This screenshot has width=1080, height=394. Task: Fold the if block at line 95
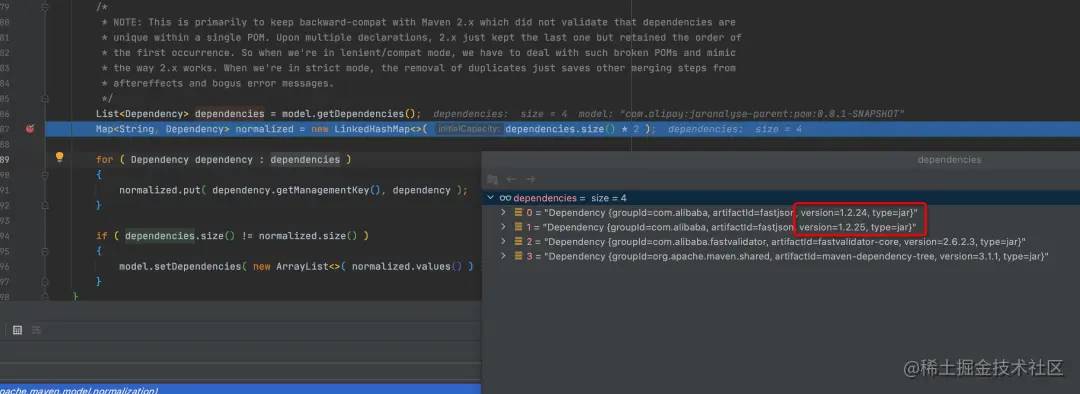coord(45,251)
